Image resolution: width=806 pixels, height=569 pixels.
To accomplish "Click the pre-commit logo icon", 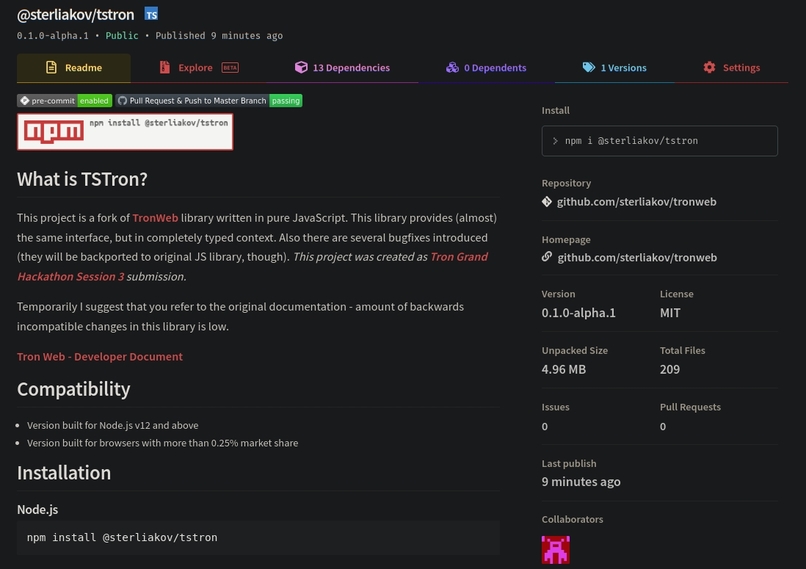I will (25, 101).
